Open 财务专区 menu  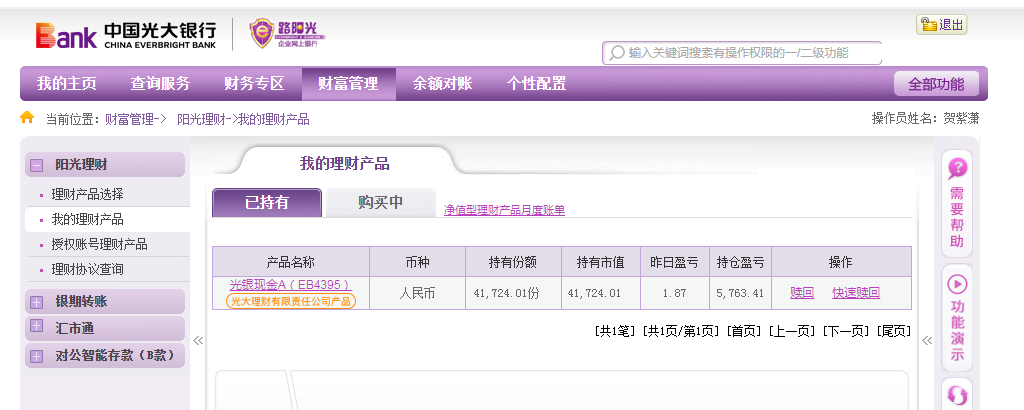click(255, 84)
